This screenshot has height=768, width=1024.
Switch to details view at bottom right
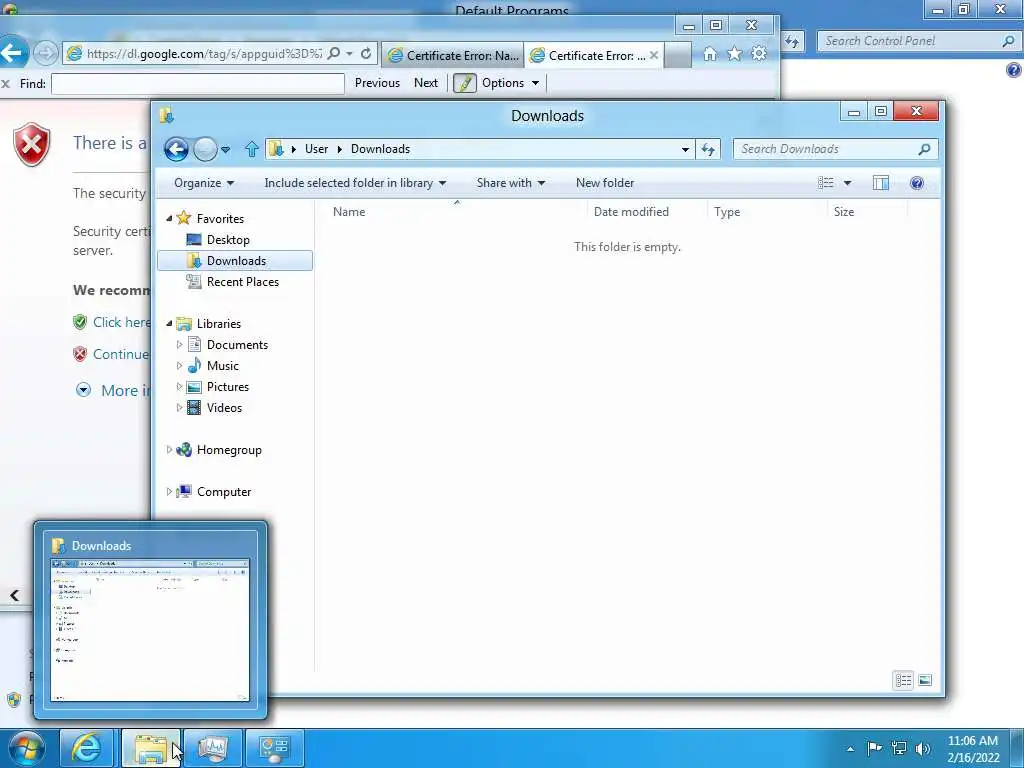(x=903, y=680)
